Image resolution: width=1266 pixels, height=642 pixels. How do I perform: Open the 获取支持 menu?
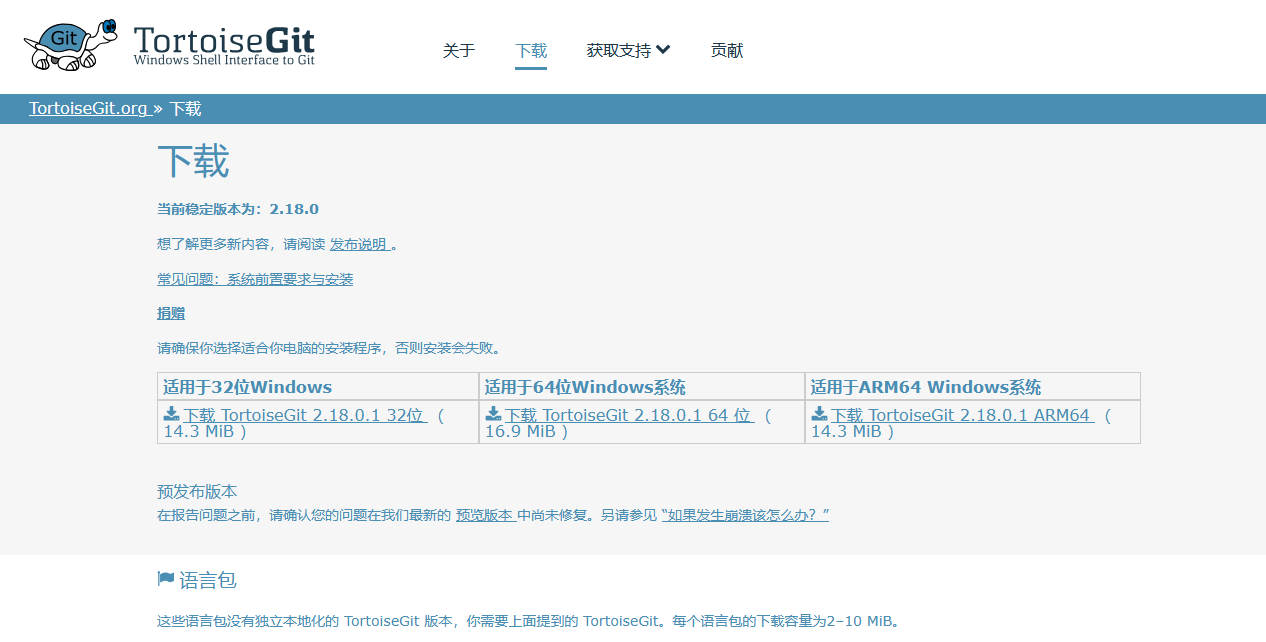(628, 50)
